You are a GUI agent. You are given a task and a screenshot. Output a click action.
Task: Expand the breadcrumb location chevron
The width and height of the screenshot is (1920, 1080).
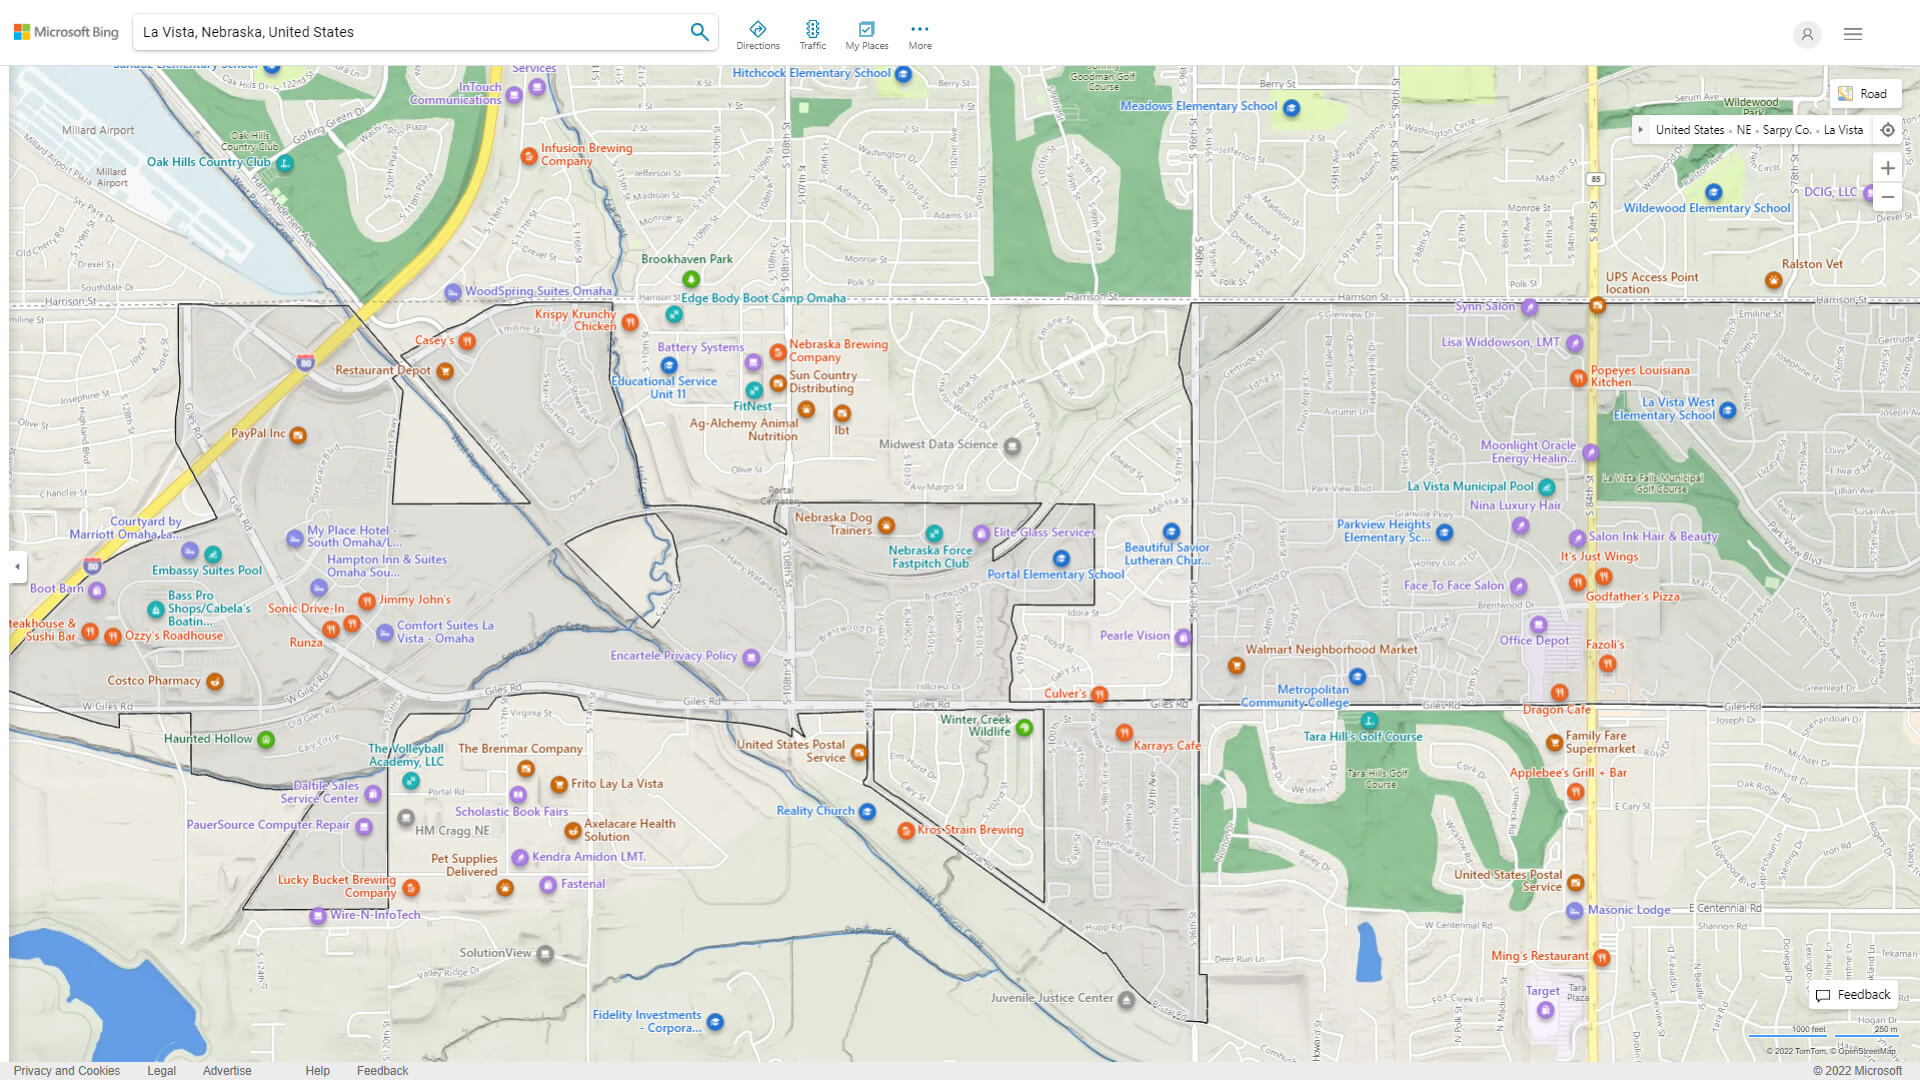pyautogui.click(x=1641, y=130)
